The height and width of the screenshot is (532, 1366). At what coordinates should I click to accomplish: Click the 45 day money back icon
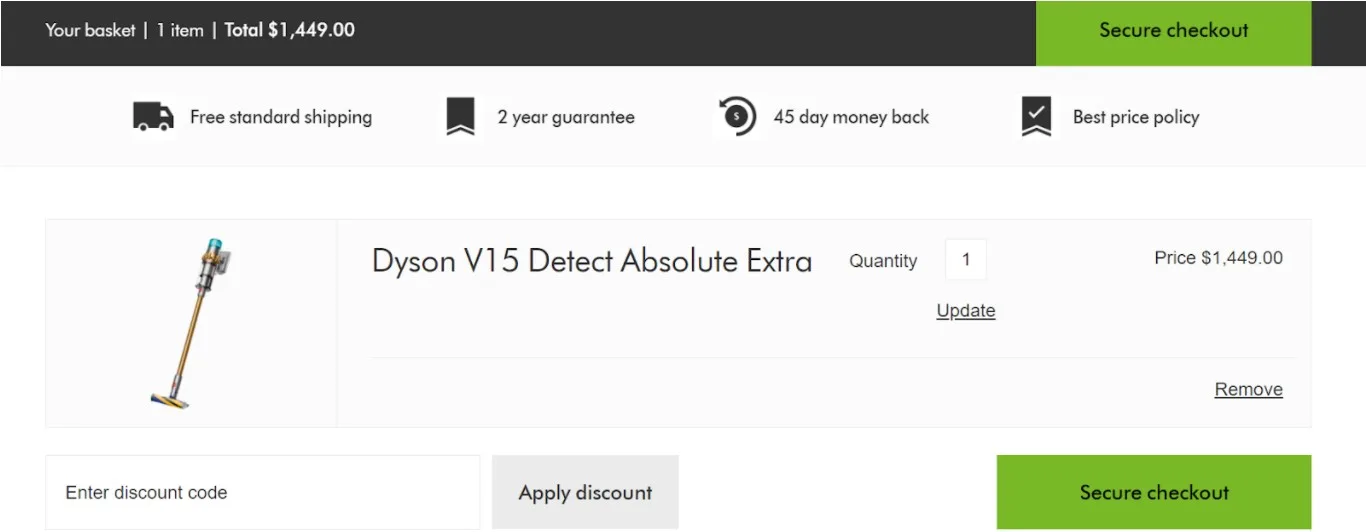[x=737, y=117]
